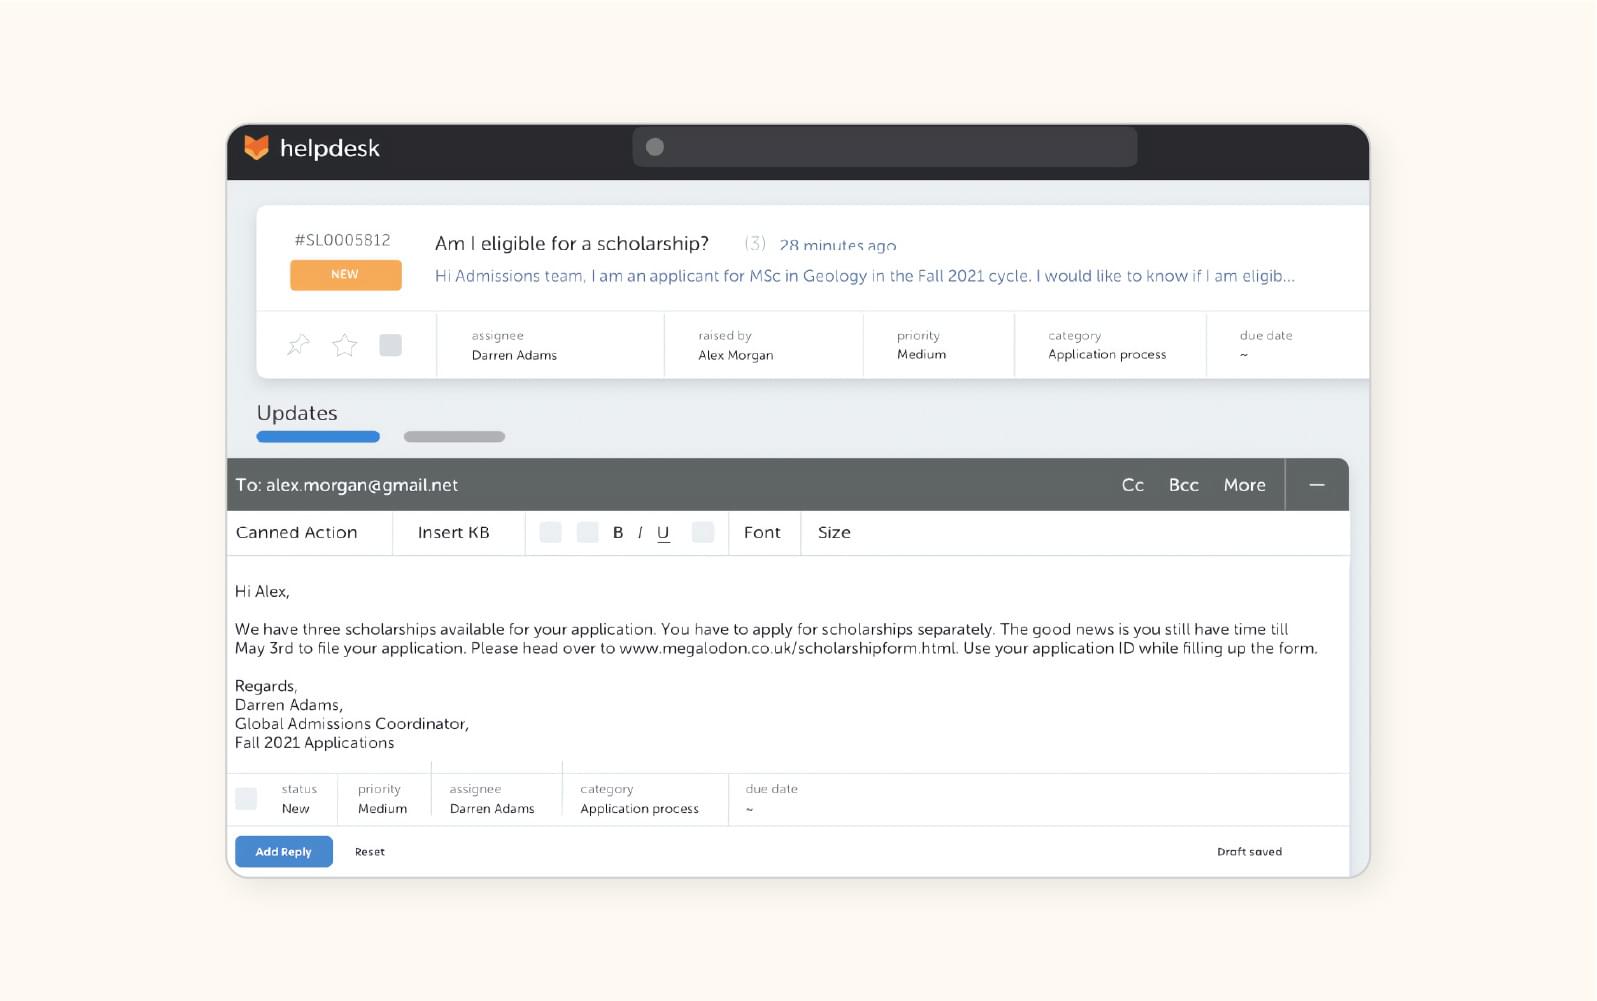The width and height of the screenshot is (1597, 1001).
Task: Open the Size dropdown
Action: (x=834, y=533)
